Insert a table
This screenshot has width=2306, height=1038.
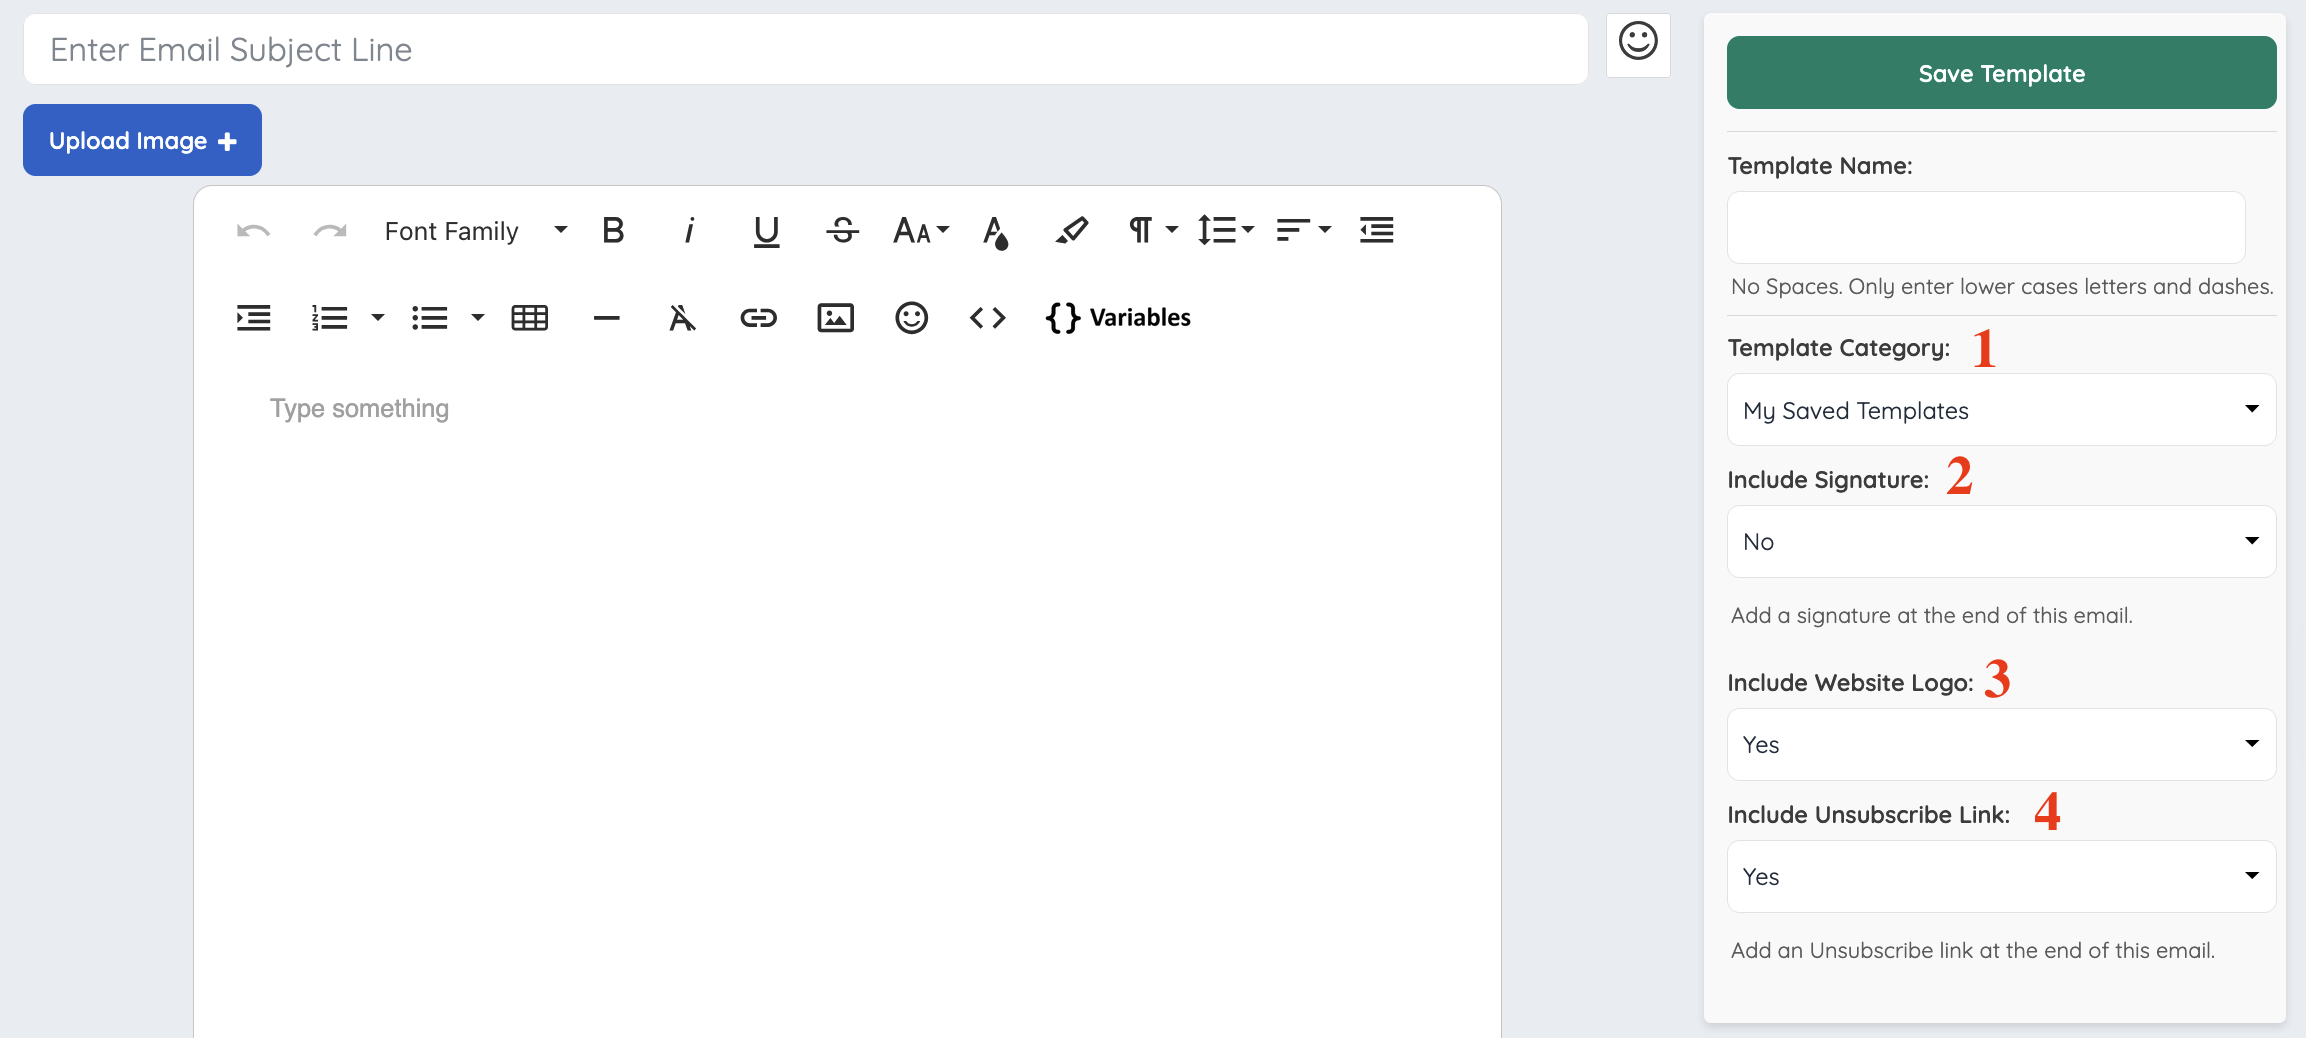[530, 318]
